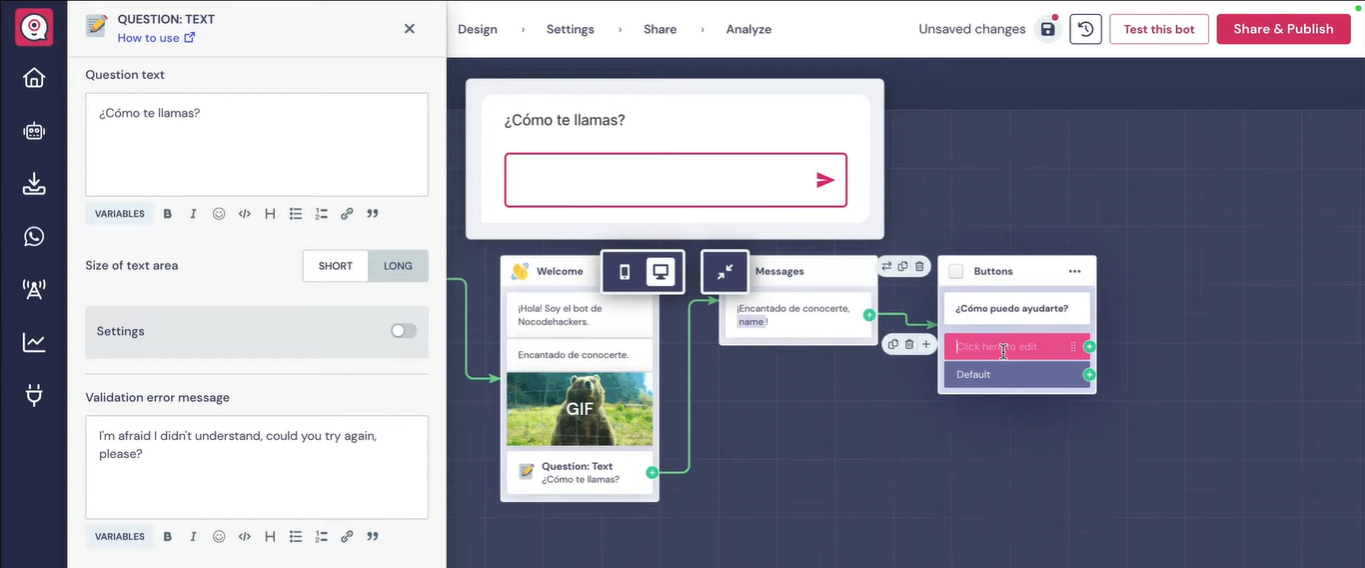
Task: Click the 'Encantado de conocerte.' message in the Welcome block
Action: [580, 355]
